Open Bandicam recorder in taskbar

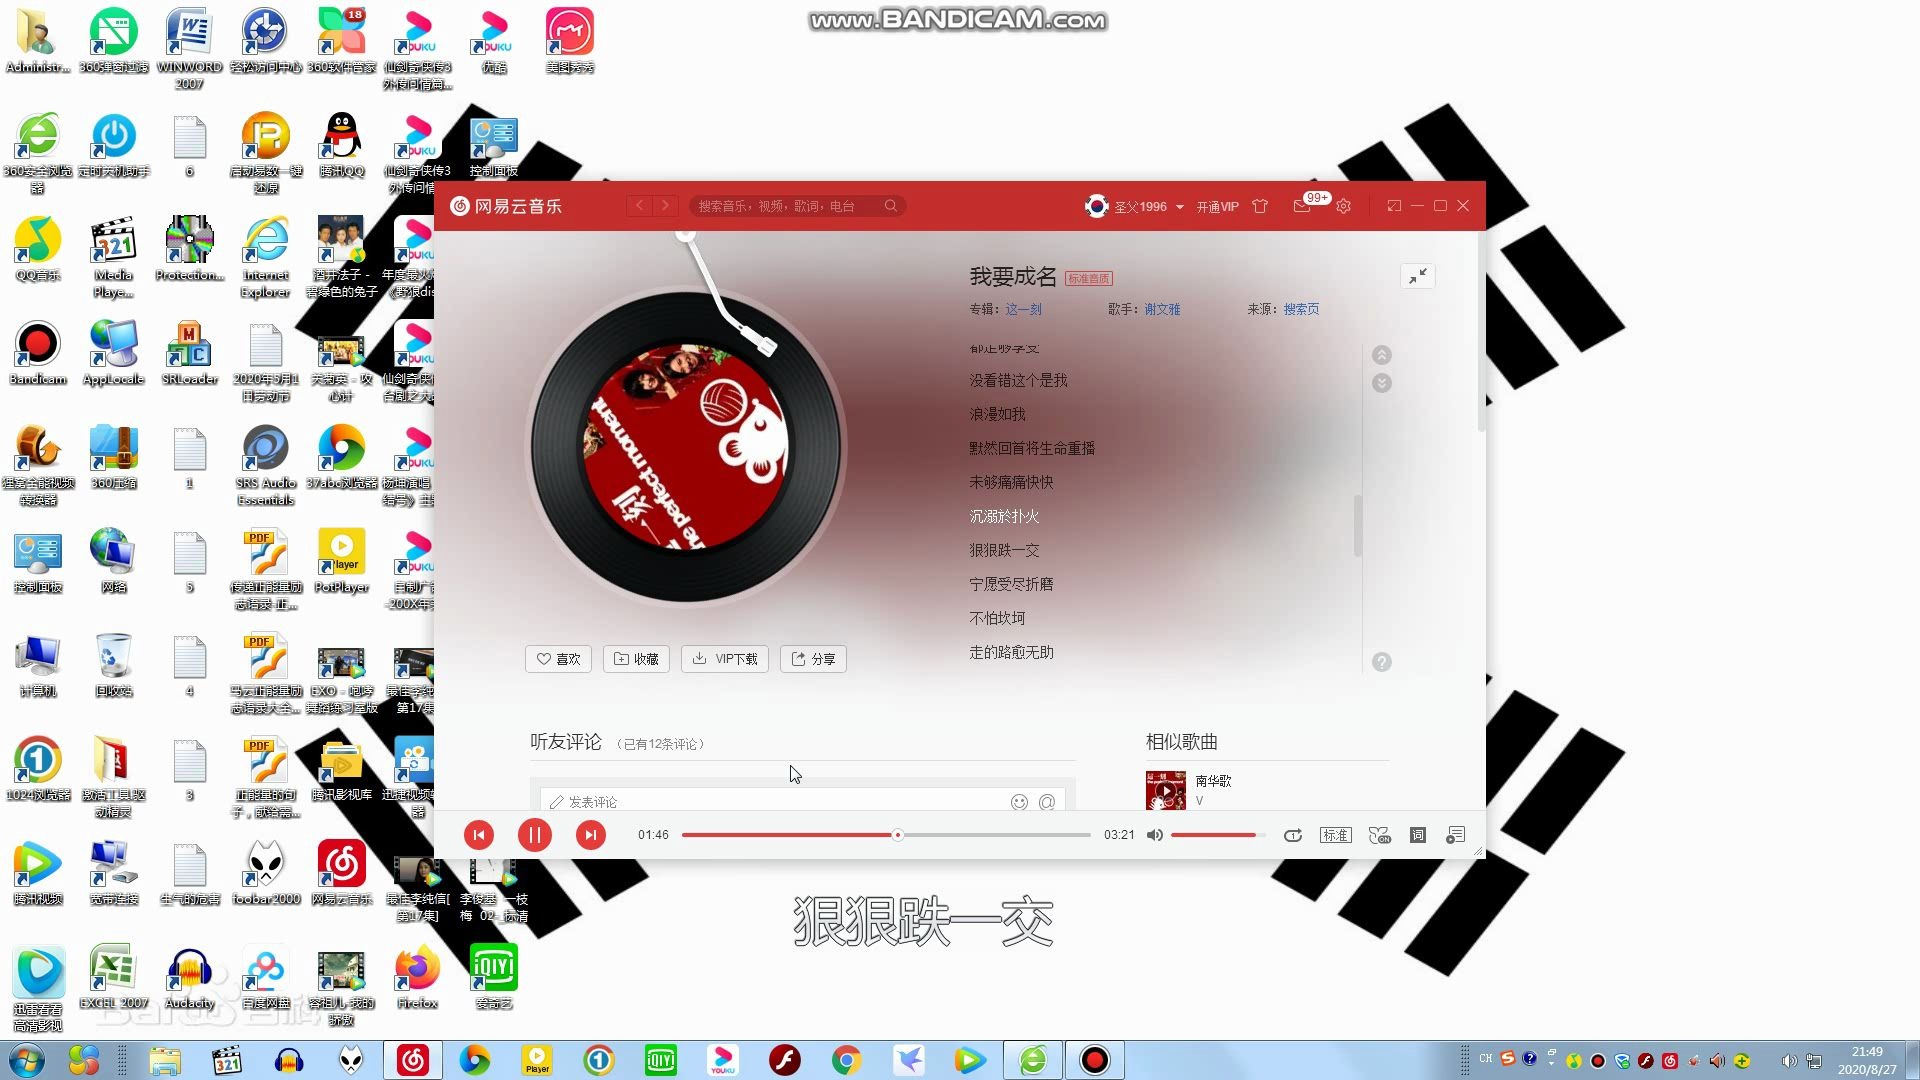[1095, 1060]
